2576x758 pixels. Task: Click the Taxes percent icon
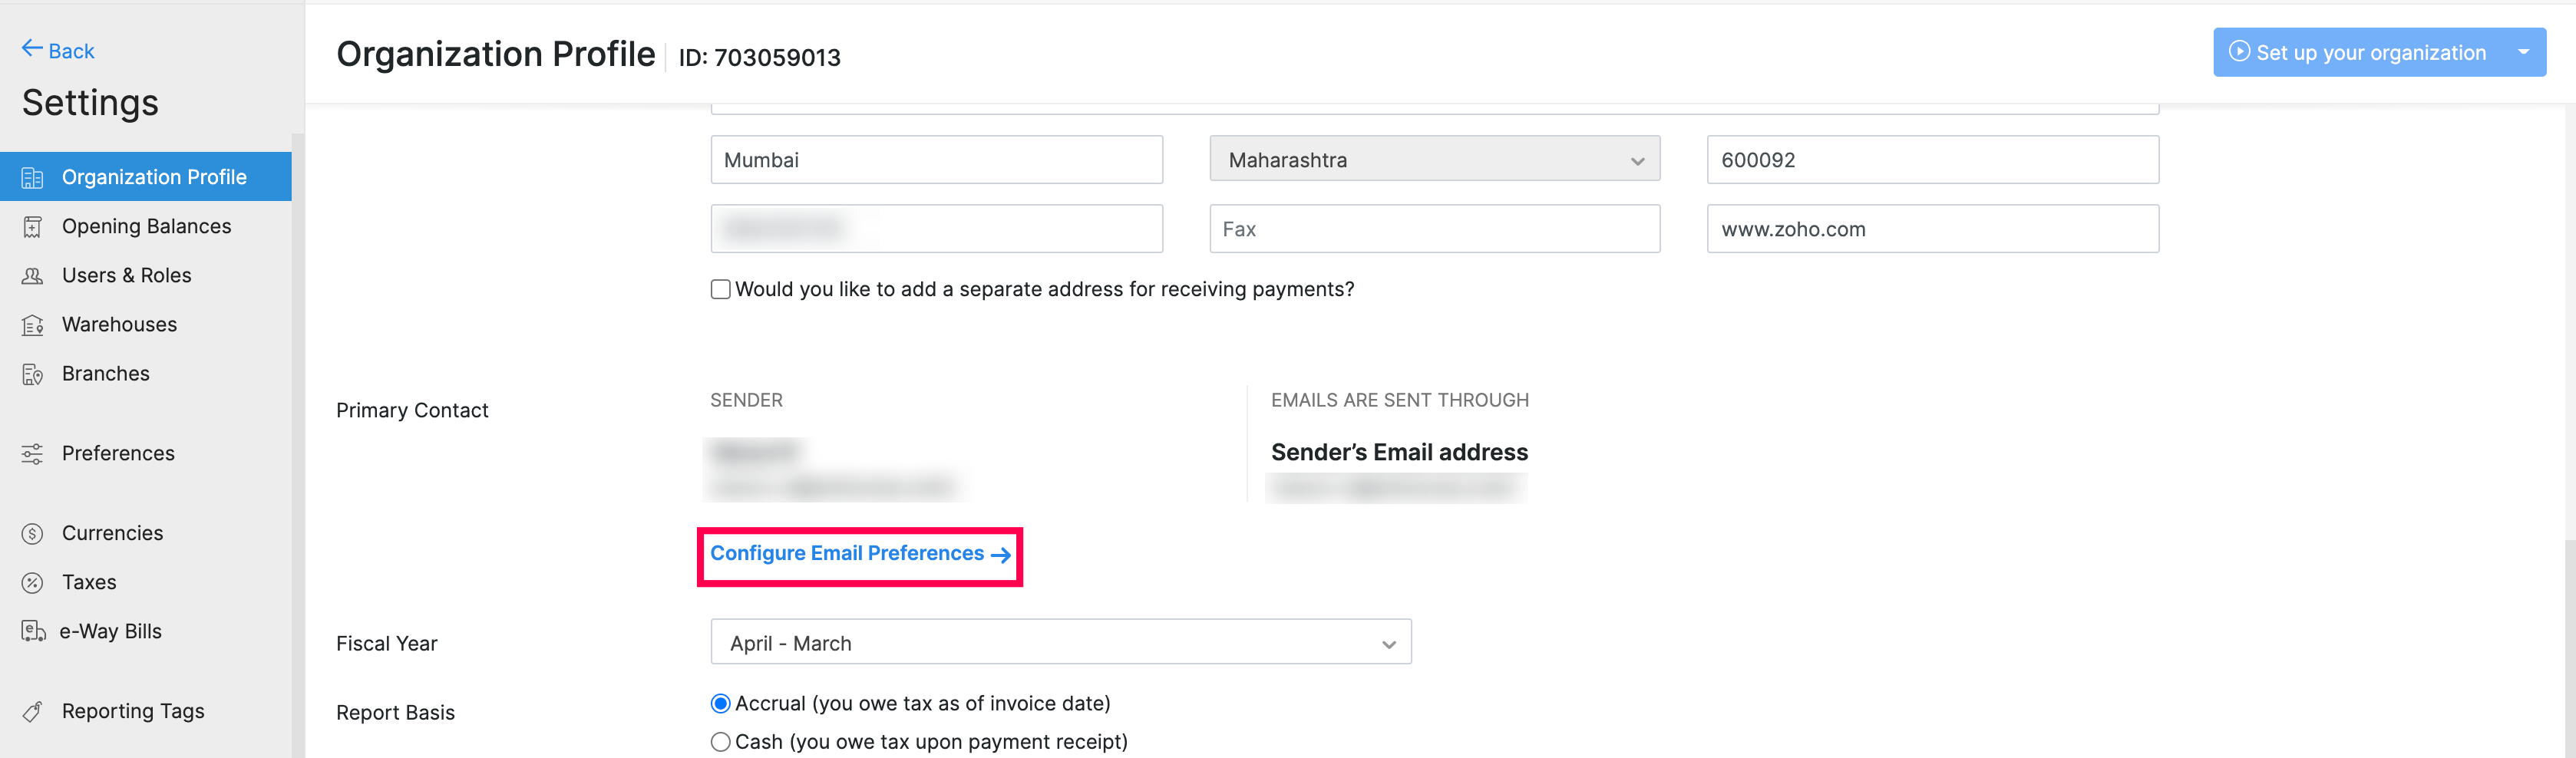tap(32, 583)
